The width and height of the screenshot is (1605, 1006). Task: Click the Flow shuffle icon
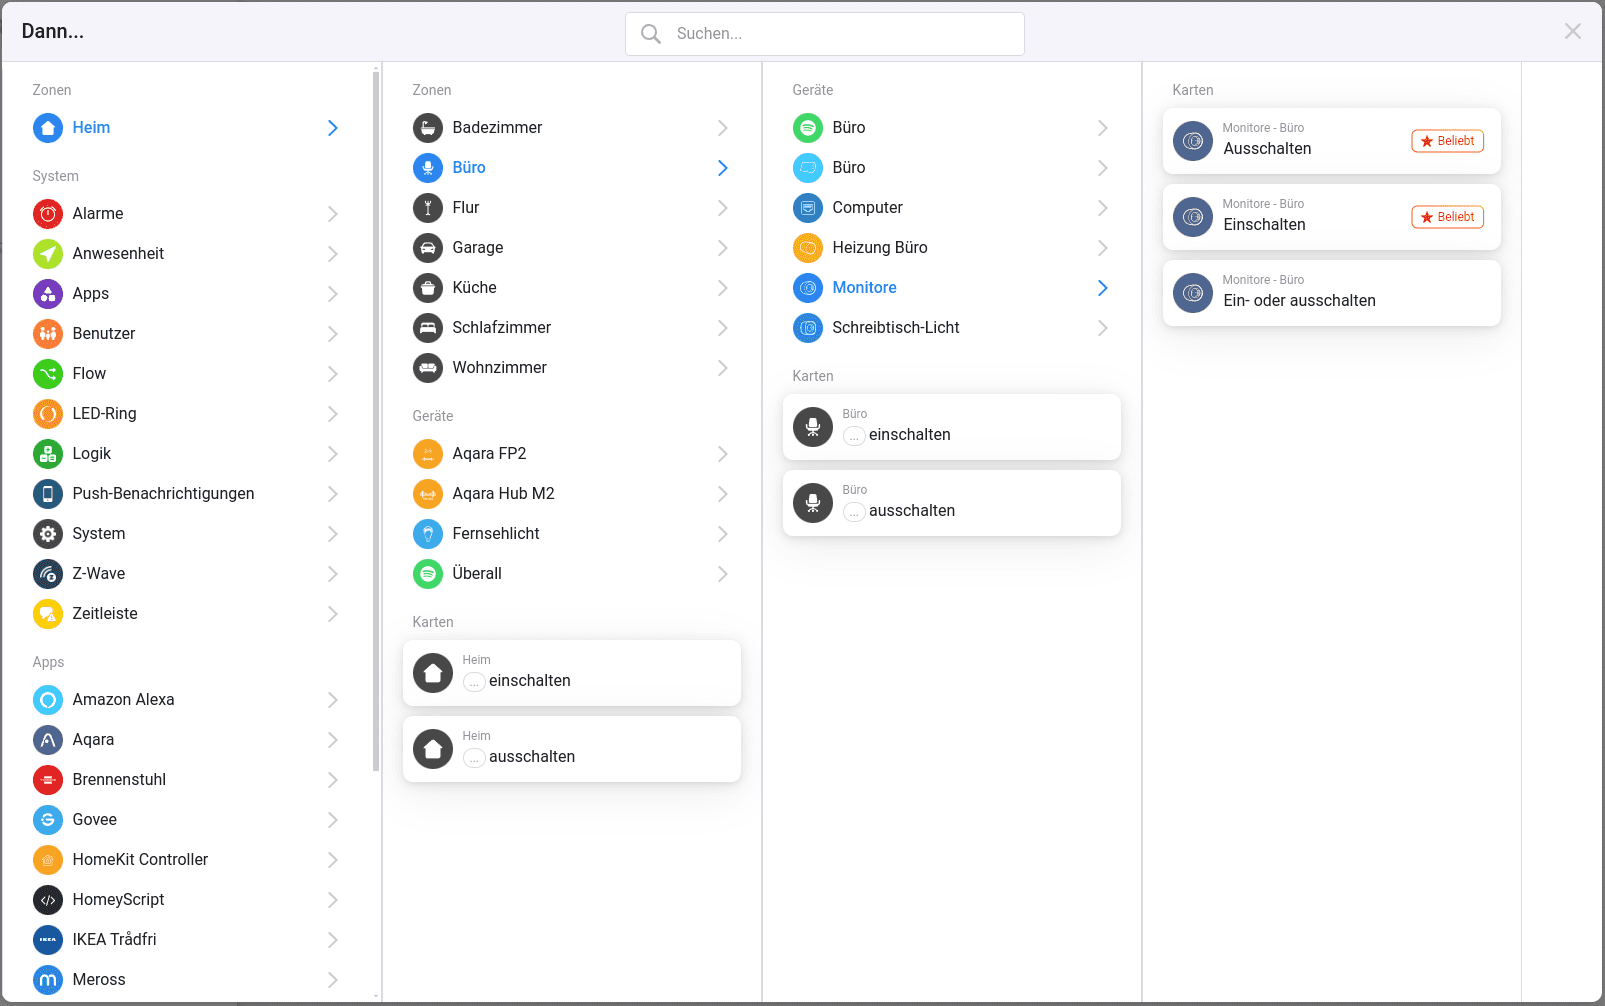(x=48, y=374)
